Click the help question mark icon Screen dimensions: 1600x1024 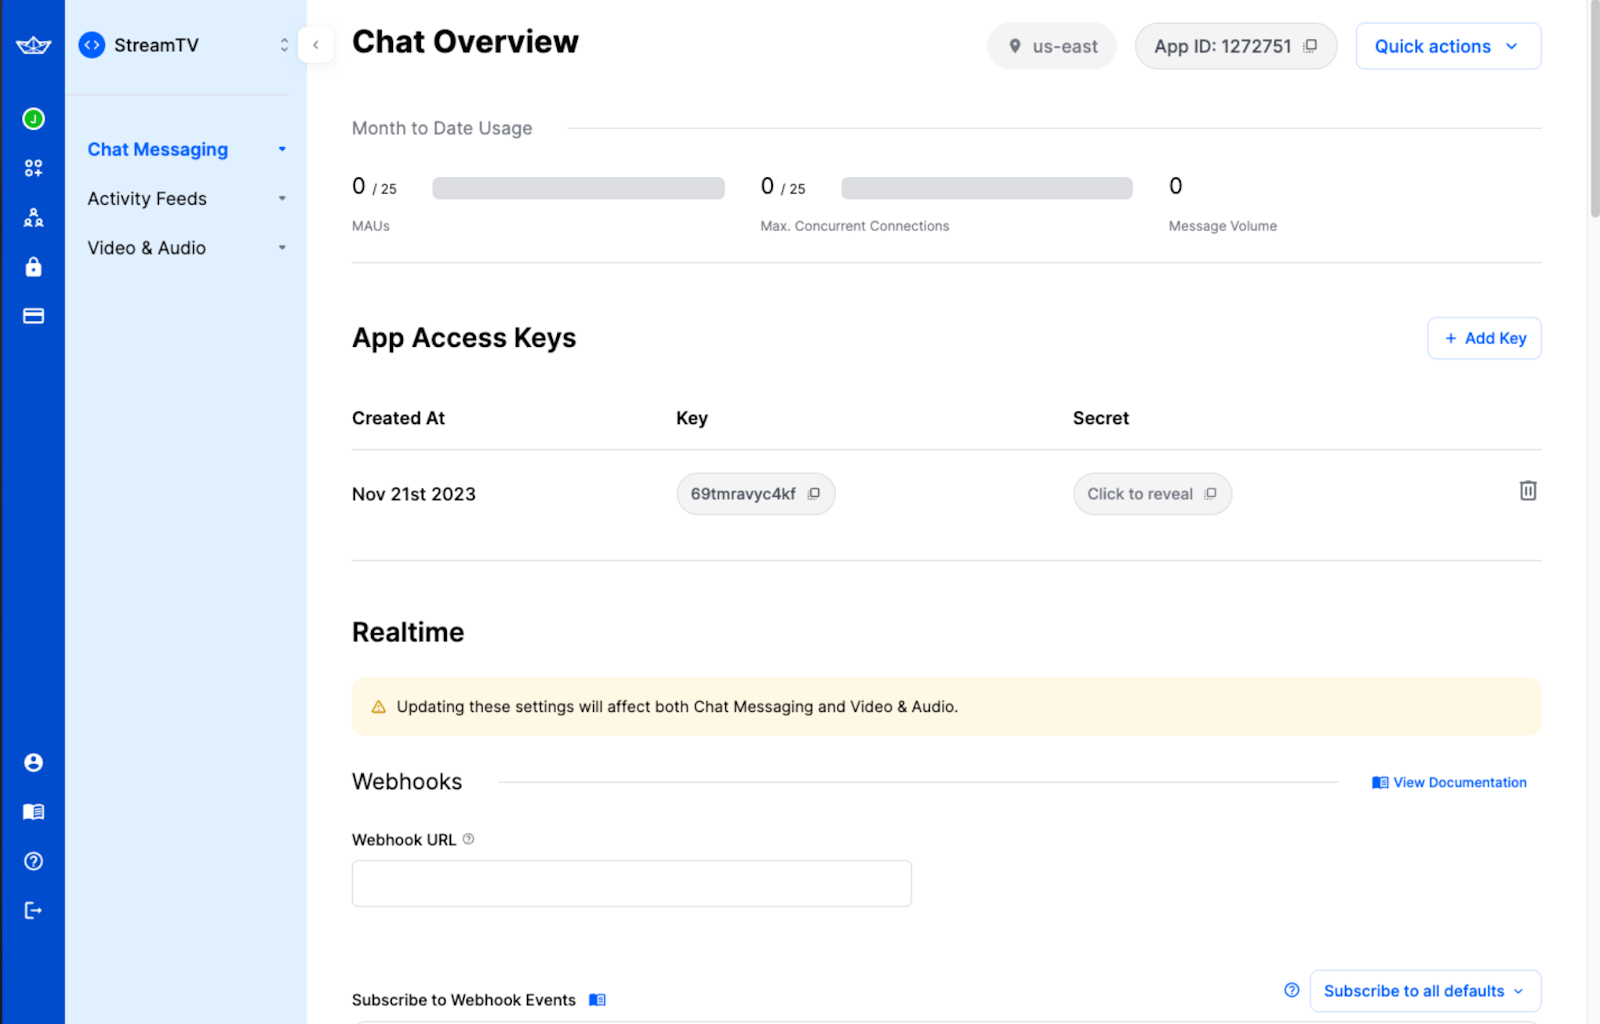click(x=33, y=861)
